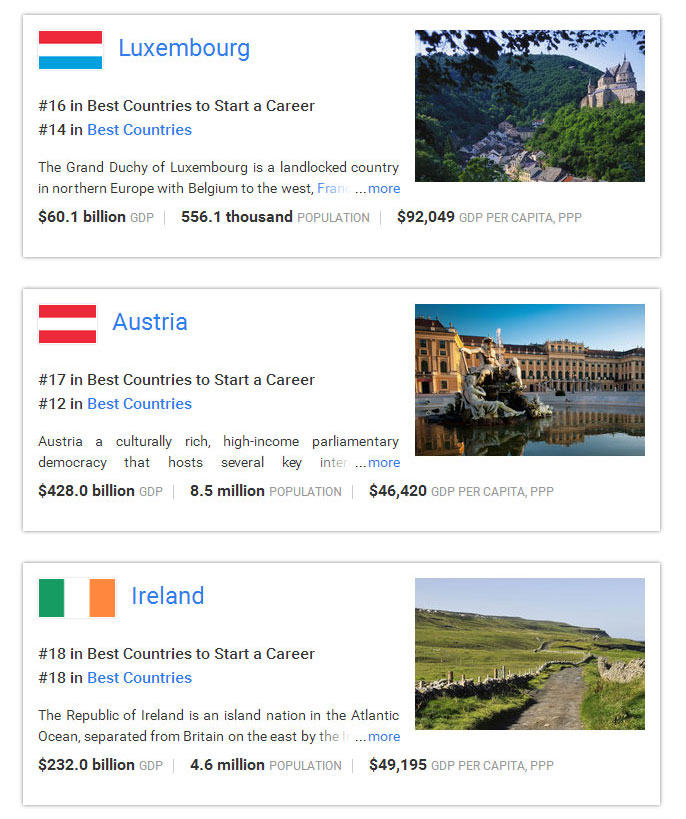The height and width of the screenshot is (819, 686).
Task: Click Austria's 8.5 million population figure
Action: click(x=227, y=491)
